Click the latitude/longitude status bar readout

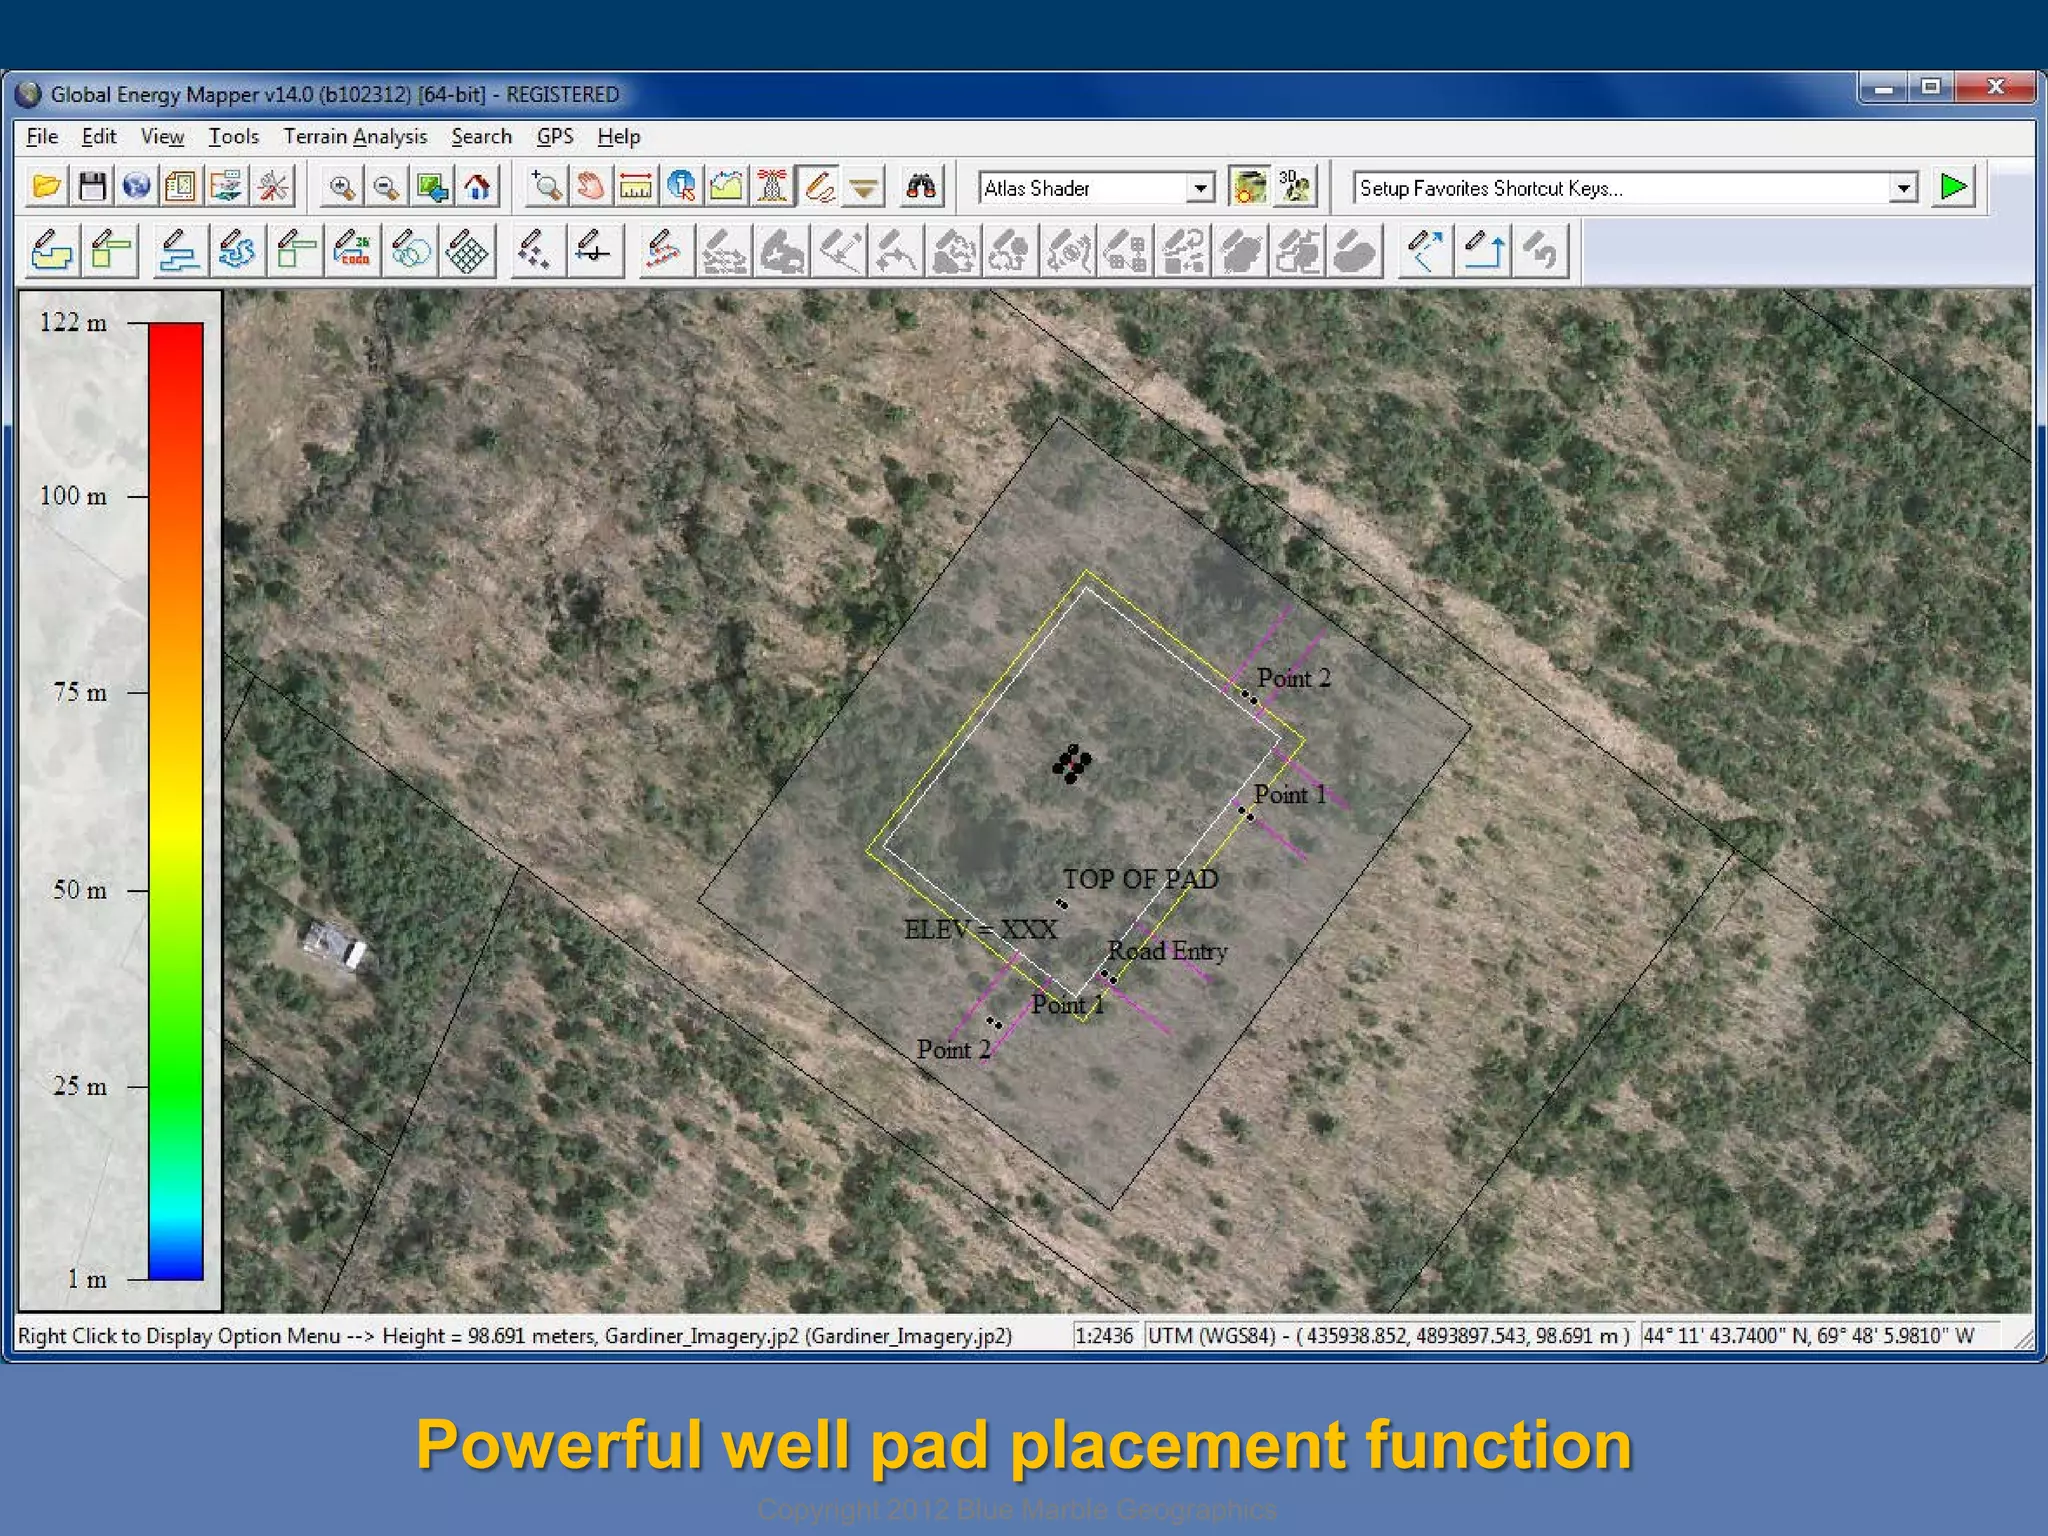click(1808, 1335)
